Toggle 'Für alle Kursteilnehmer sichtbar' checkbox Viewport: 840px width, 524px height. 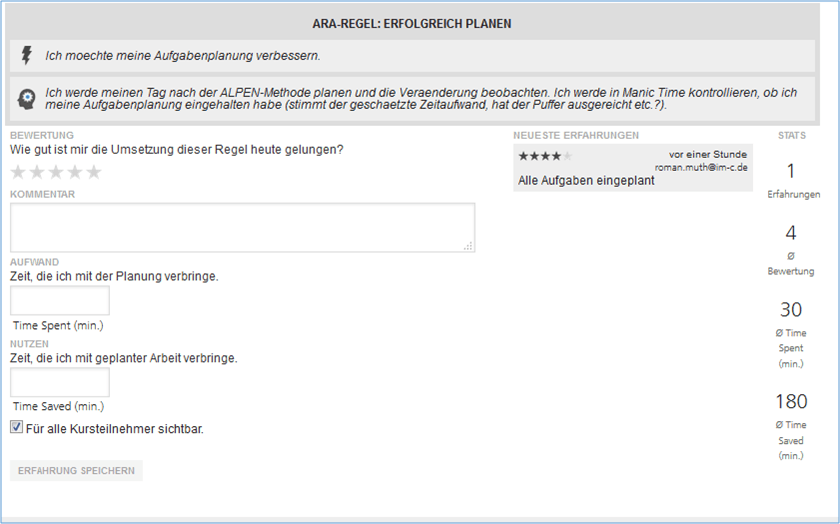coord(16,427)
